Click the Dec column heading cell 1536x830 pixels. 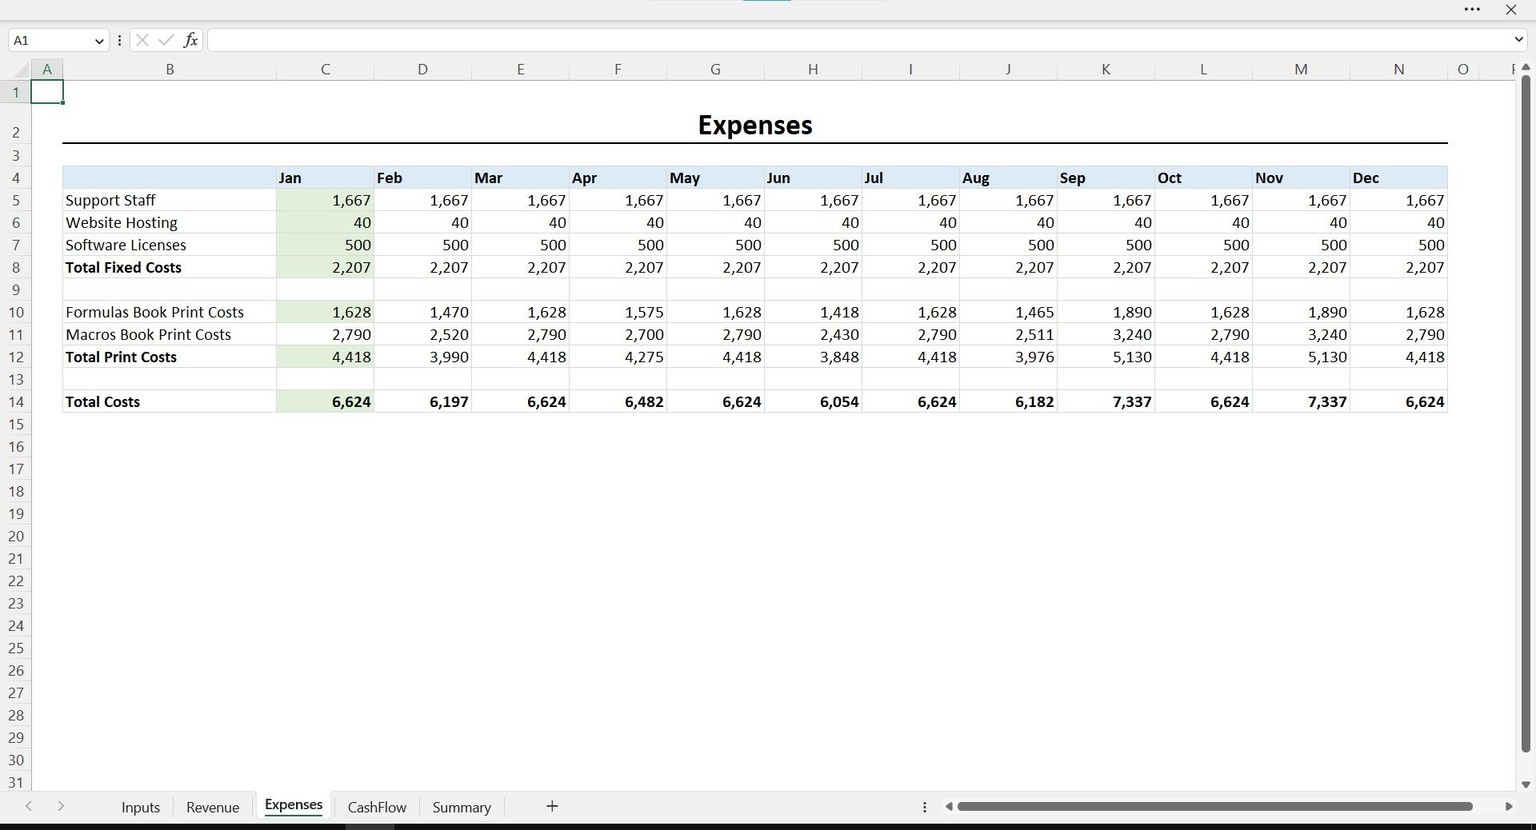click(x=1399, y=178)
